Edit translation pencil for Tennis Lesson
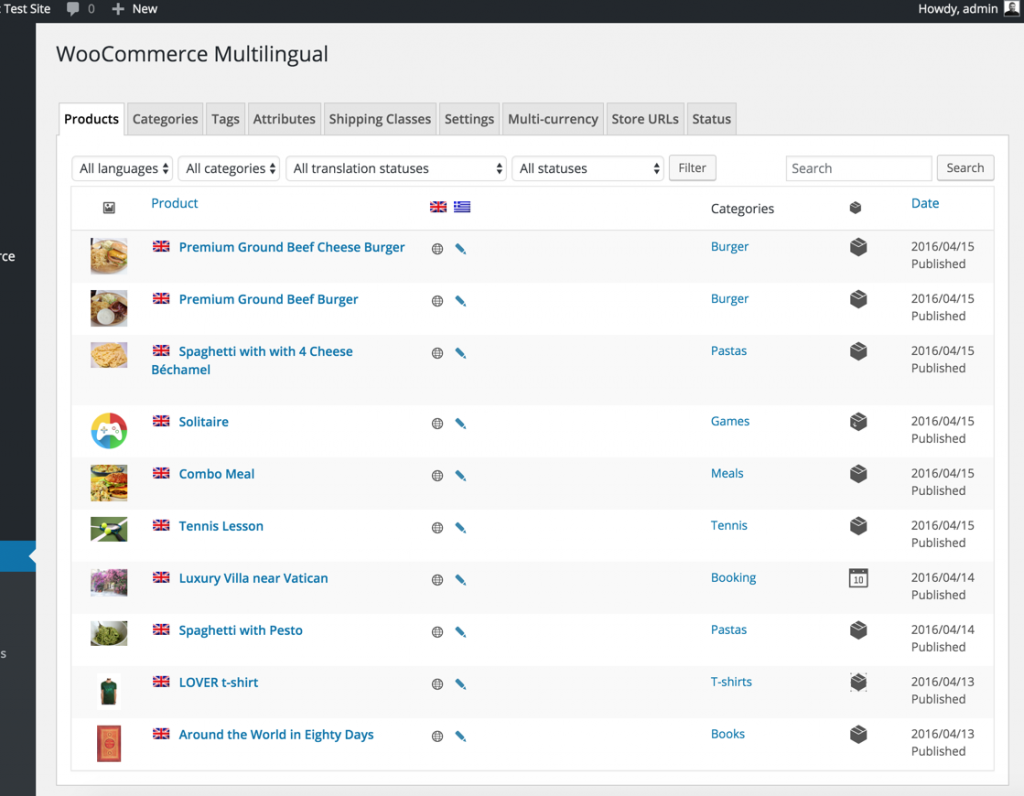1024x796 pixels. [460, 528]
